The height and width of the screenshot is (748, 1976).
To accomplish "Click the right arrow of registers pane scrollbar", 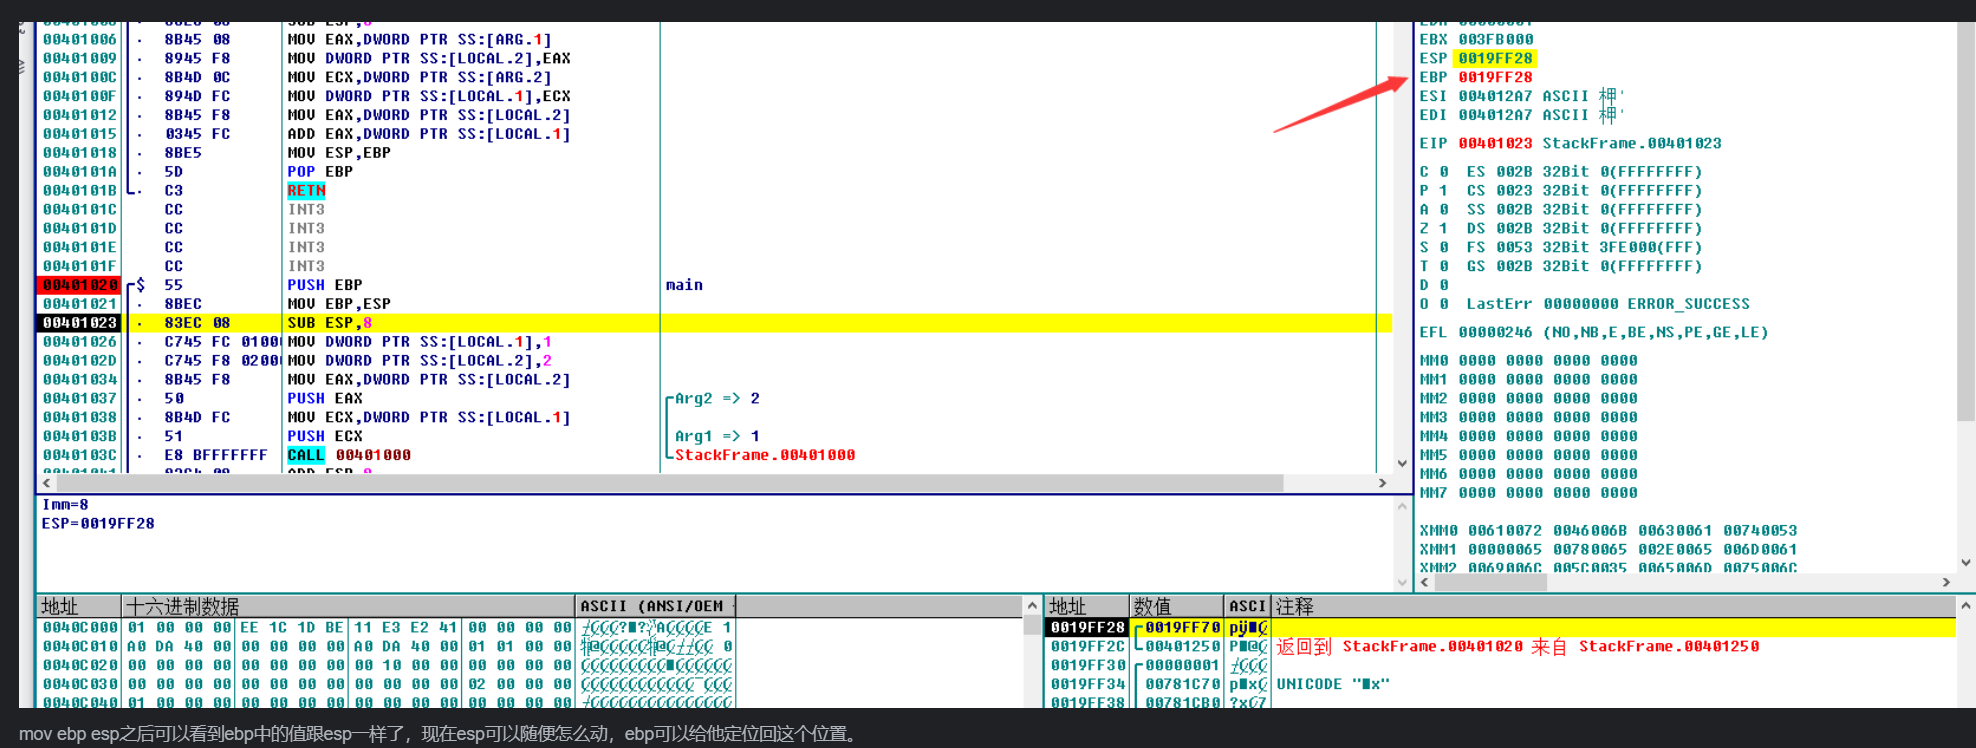I will pos(1945,582).
